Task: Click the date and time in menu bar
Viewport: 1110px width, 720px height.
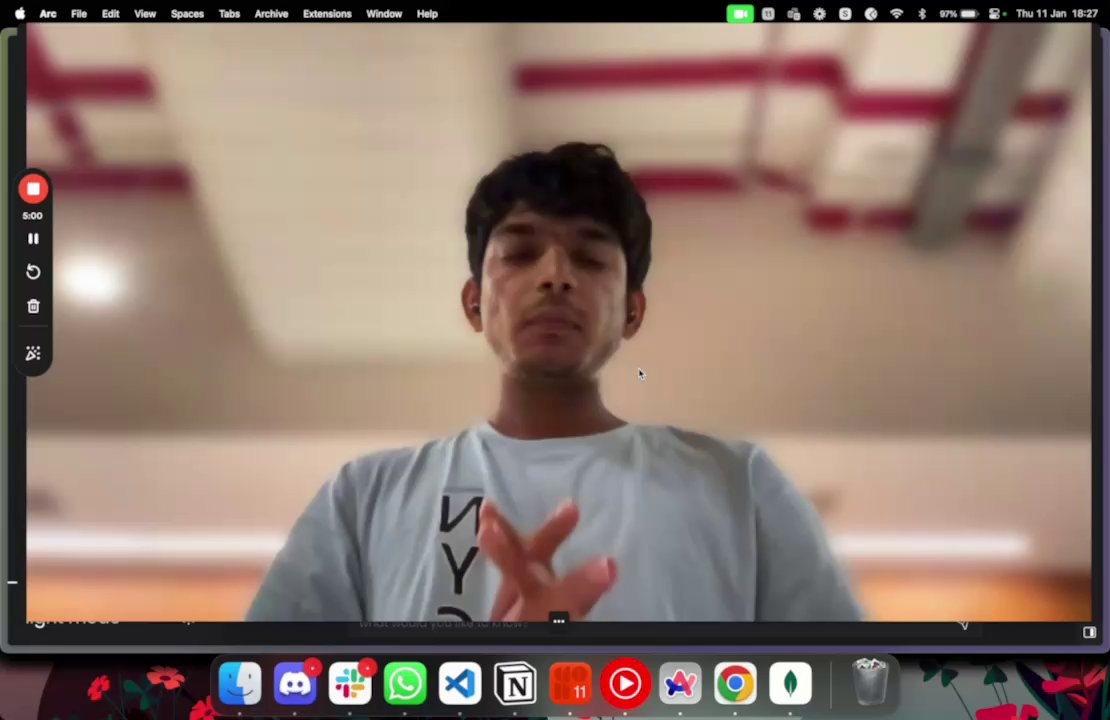Action: tap(1056, 14)
